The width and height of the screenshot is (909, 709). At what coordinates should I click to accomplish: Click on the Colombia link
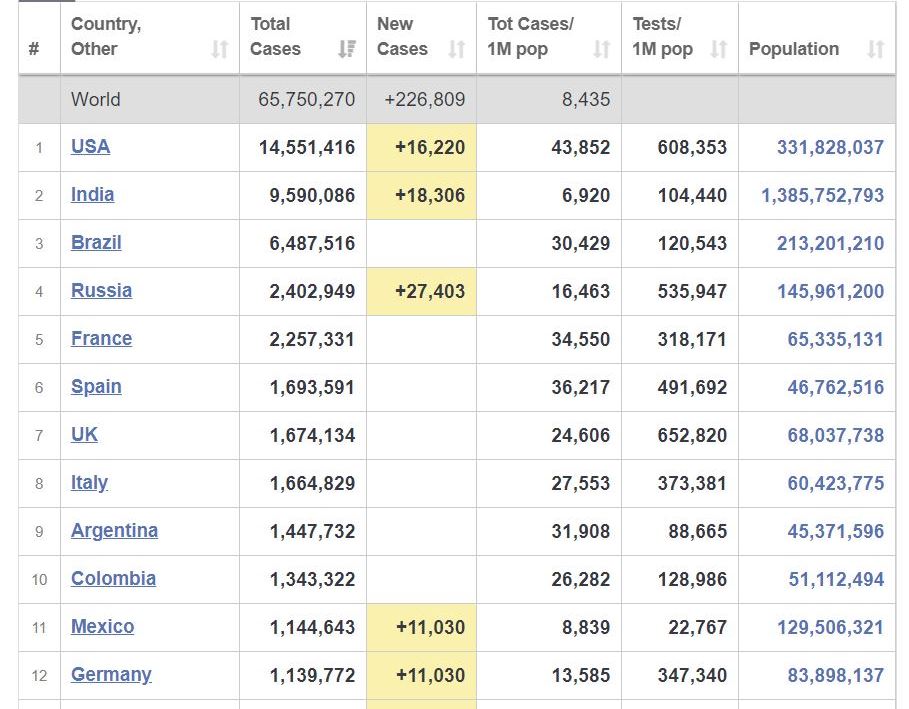click(113, 579)
